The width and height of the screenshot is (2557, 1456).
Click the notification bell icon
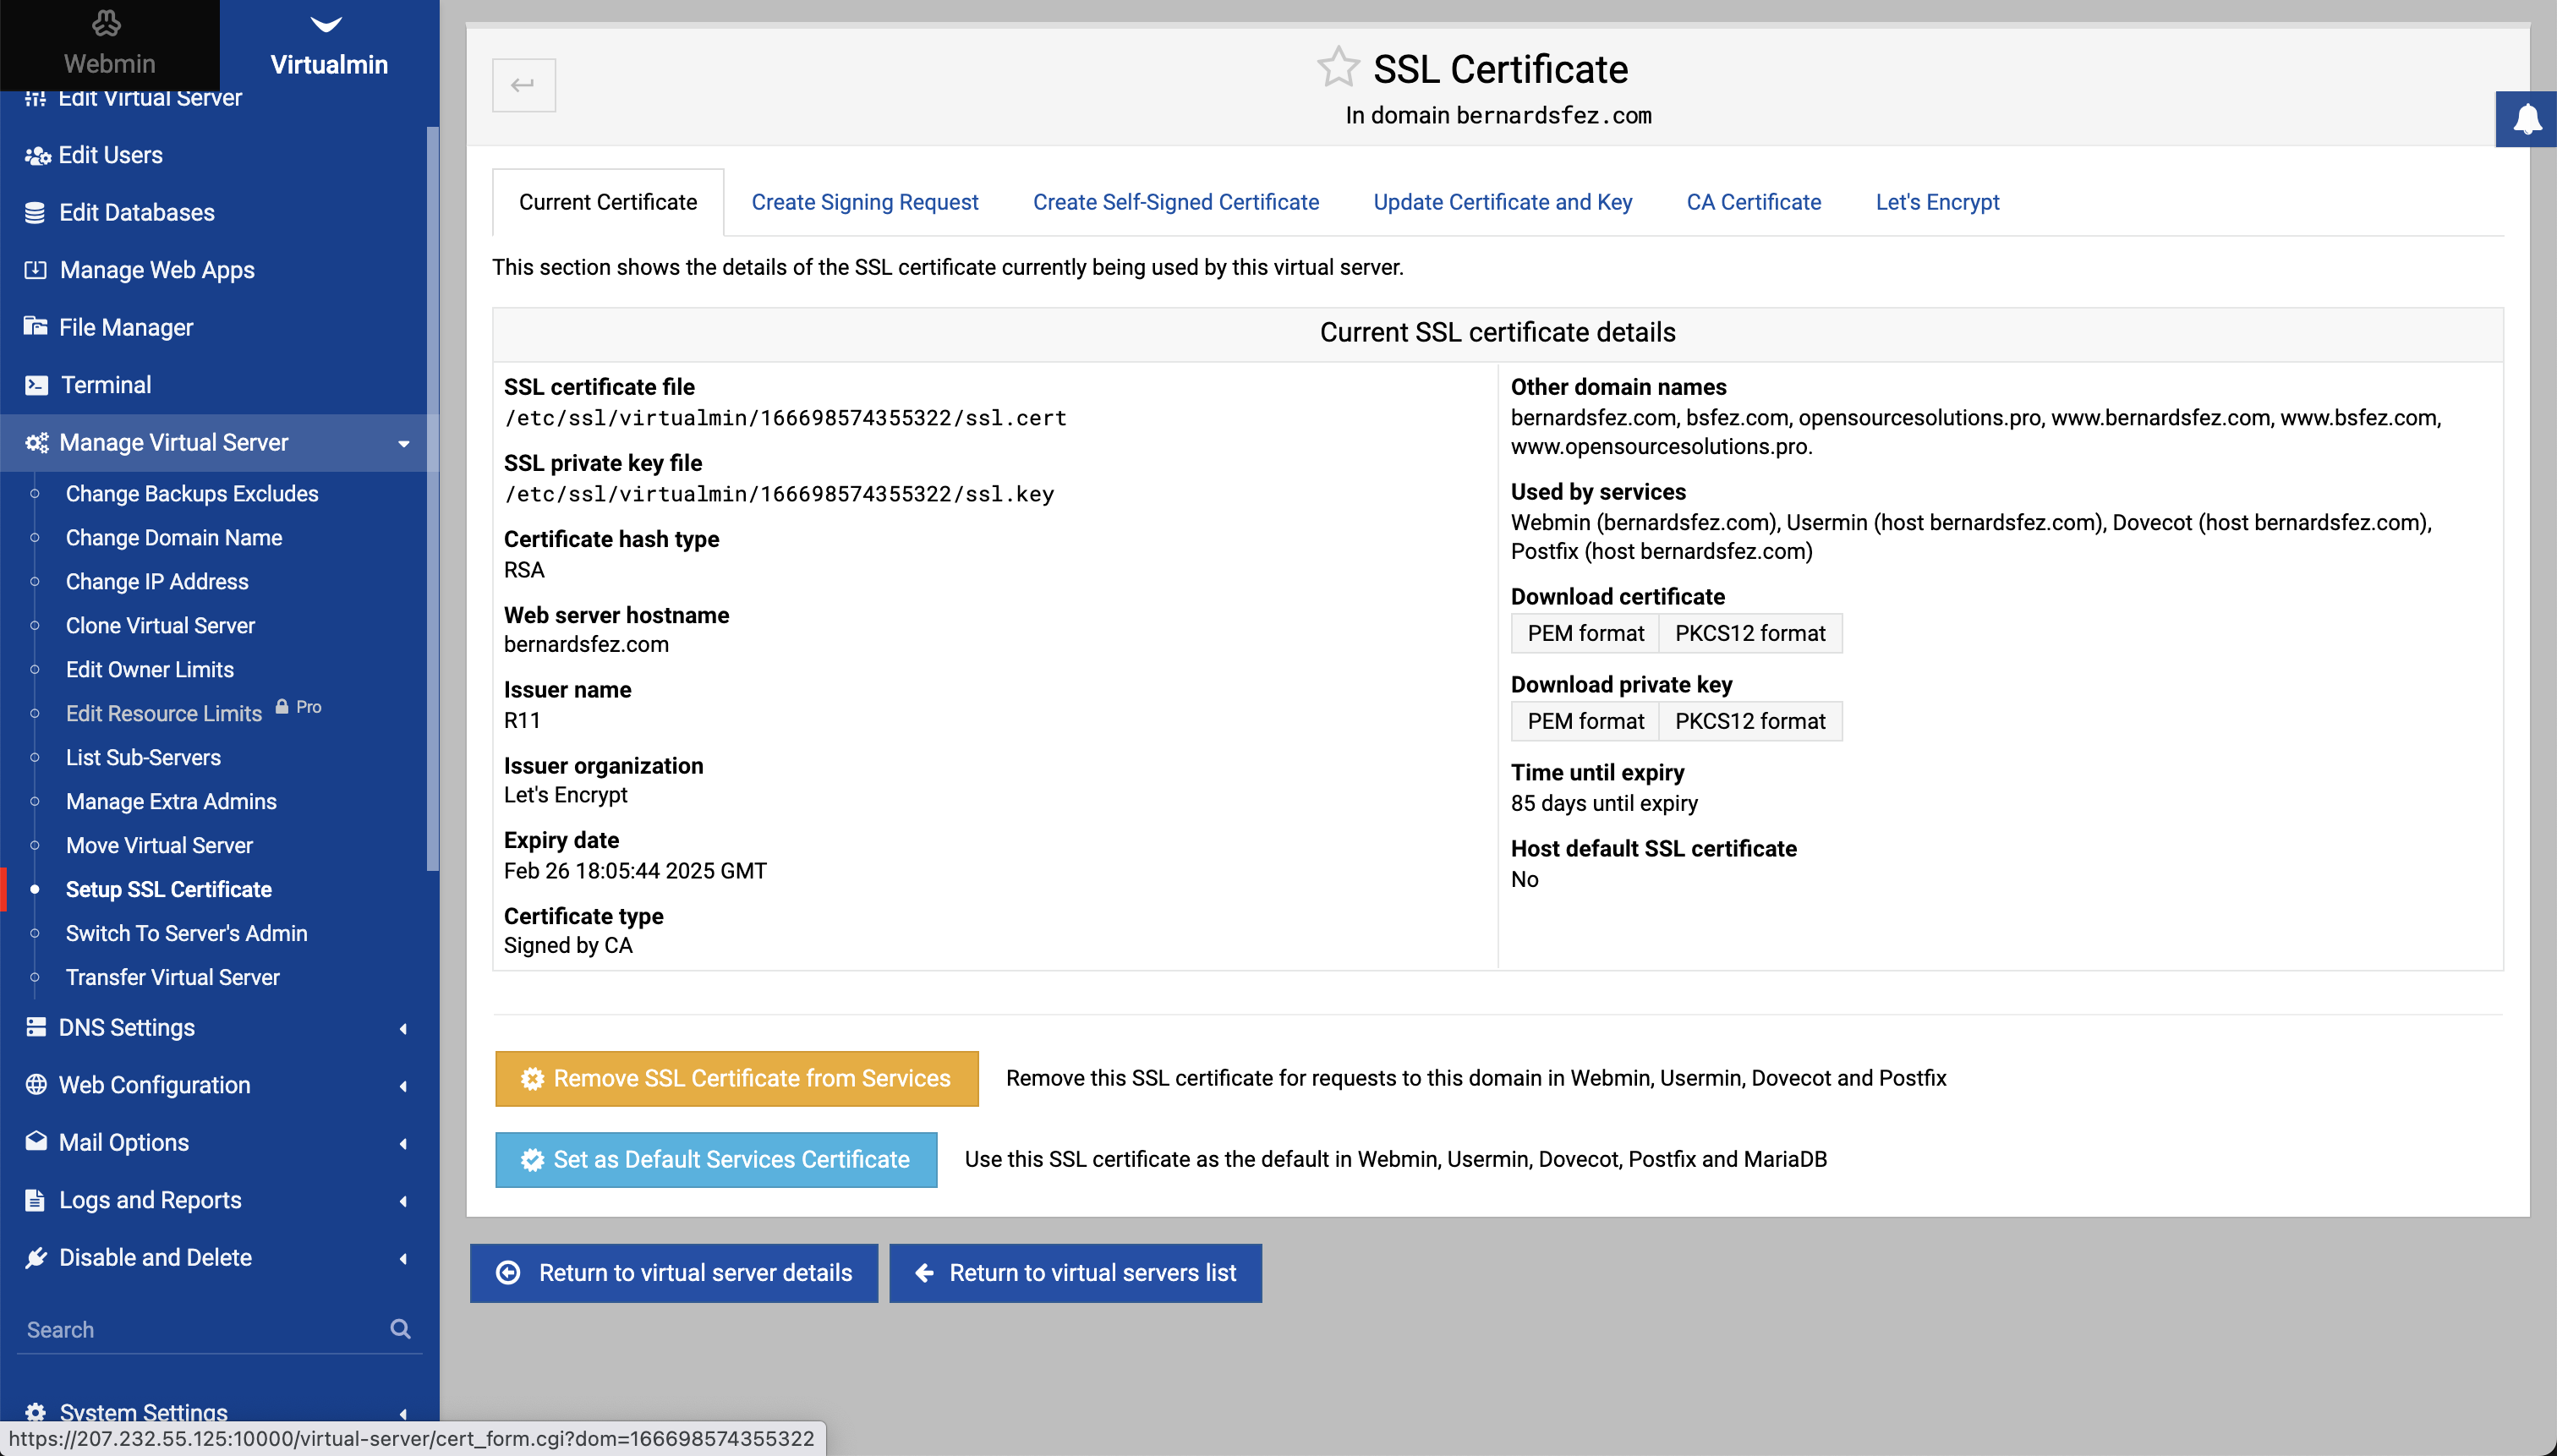point(2526,119)
